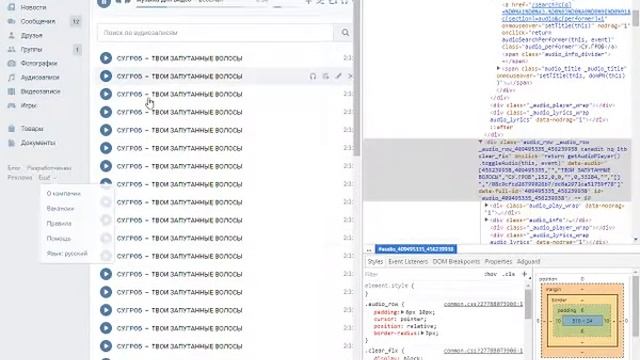Toggle the .cls class editor
This screenshot has width=640, height=360.
click(x=509, y=274)
